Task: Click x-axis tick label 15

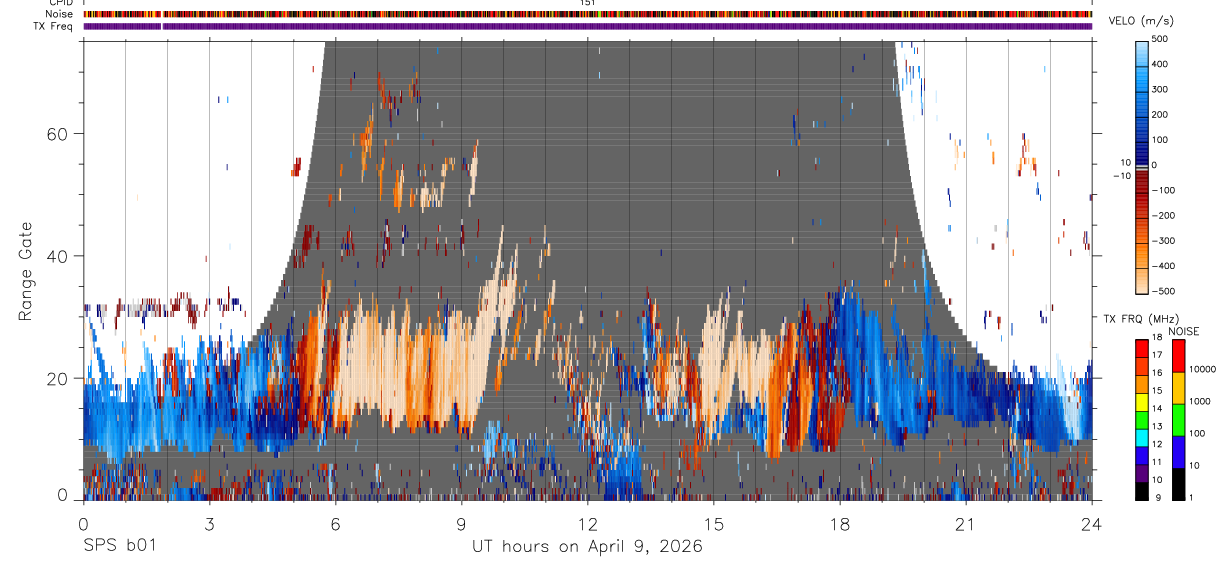Action: pyautogui.click(x=714, y=524)
